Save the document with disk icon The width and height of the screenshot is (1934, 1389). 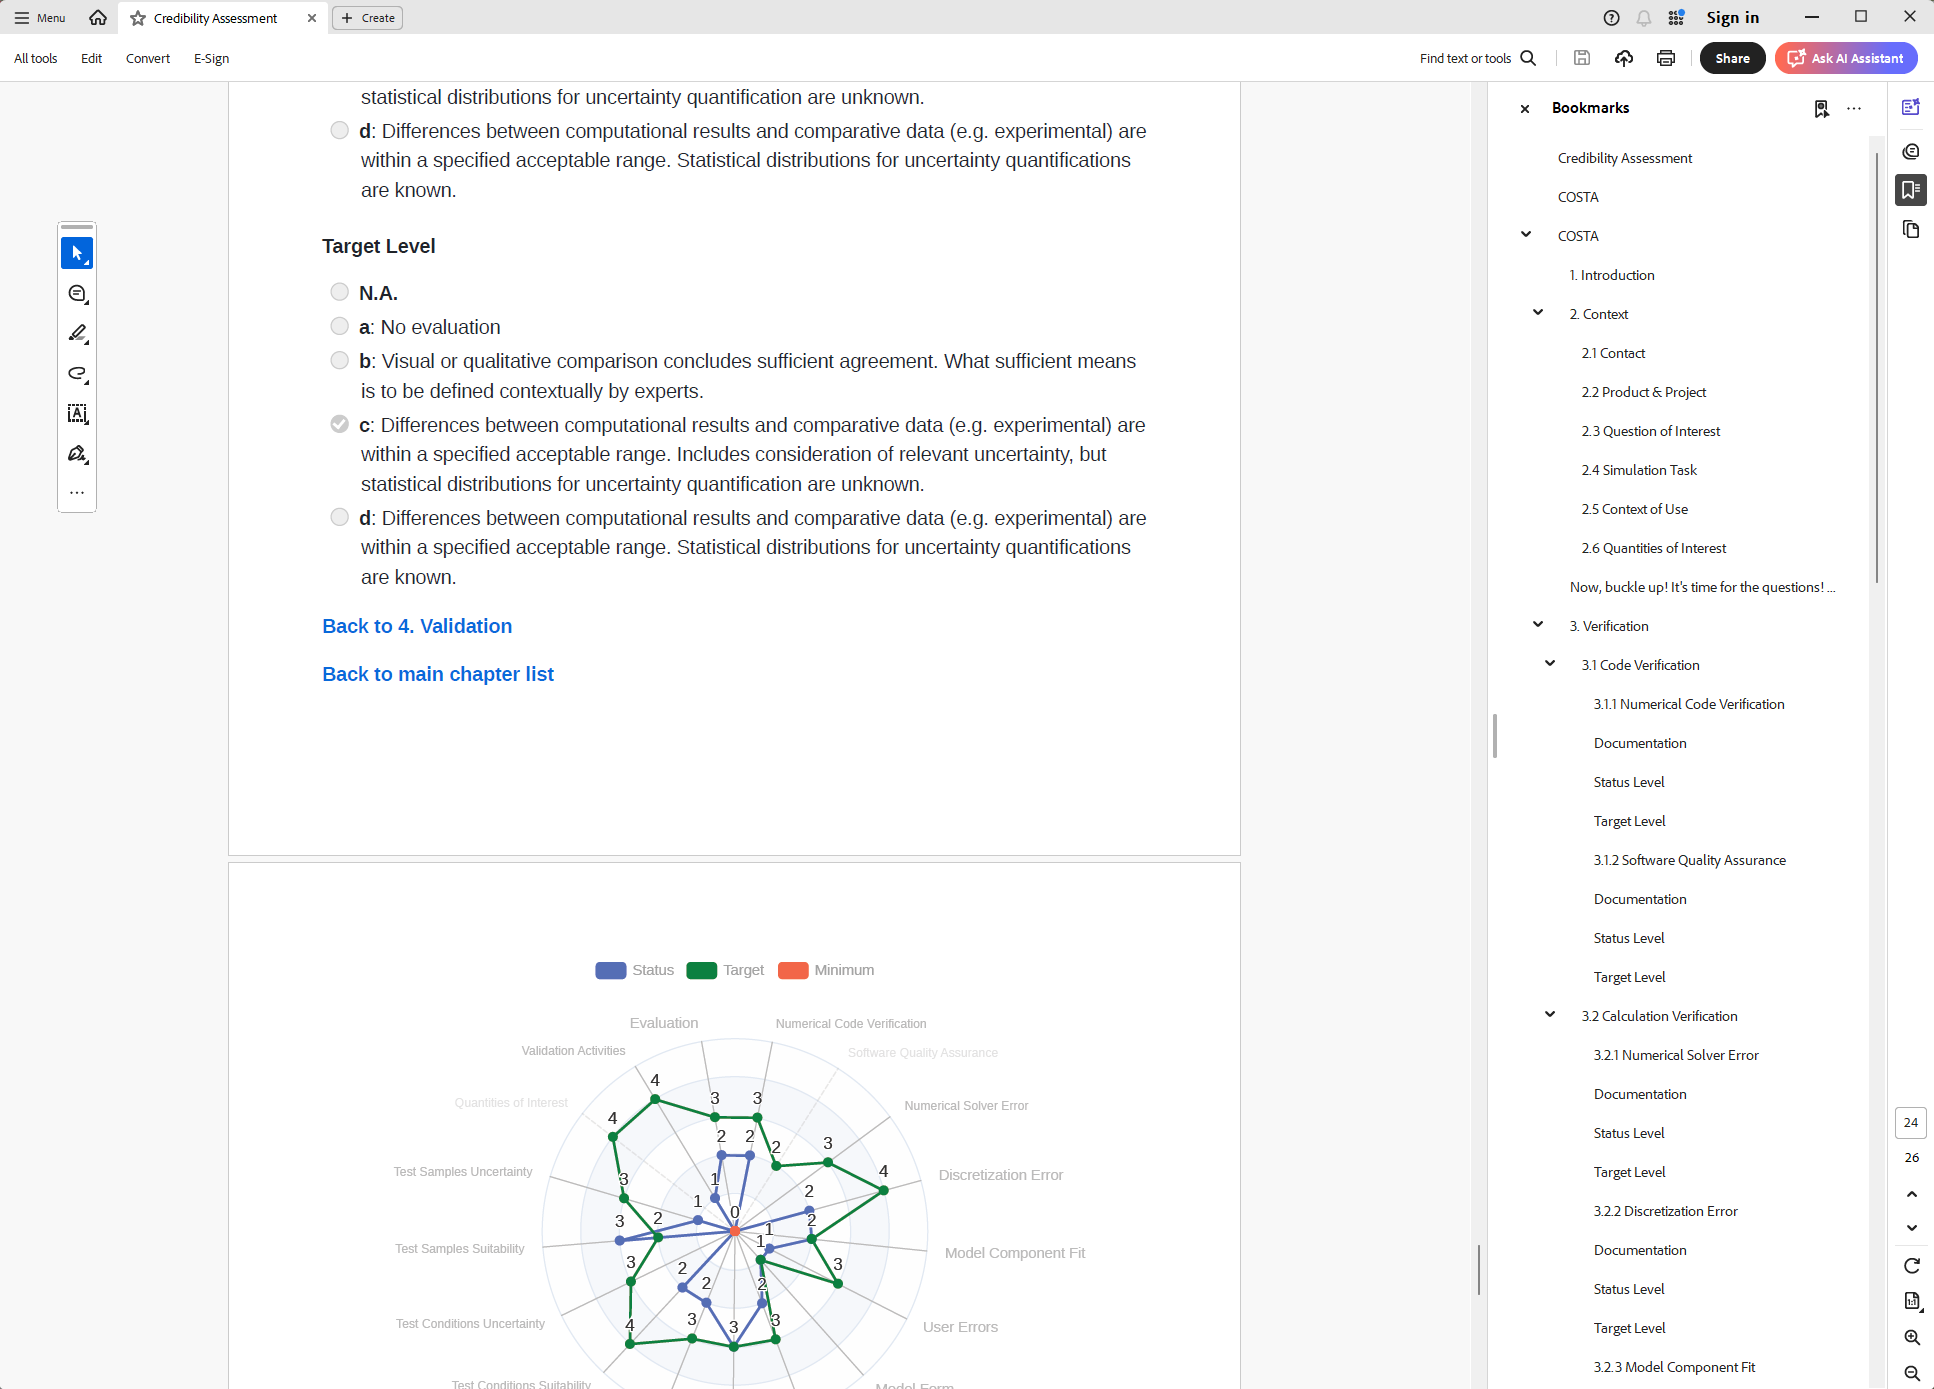pyautogui.click(x=1582, y=58)
